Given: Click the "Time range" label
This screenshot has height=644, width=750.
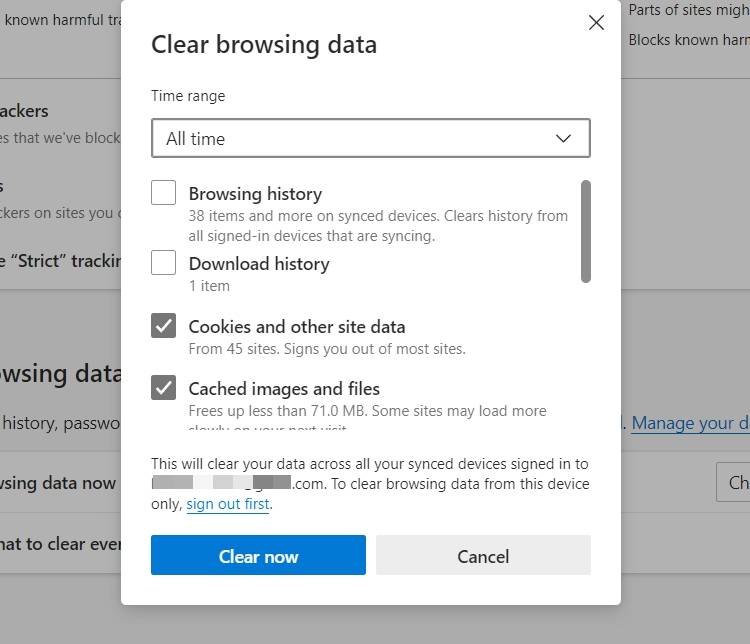Looking at the screenshot, I should (x=188, y=96).
